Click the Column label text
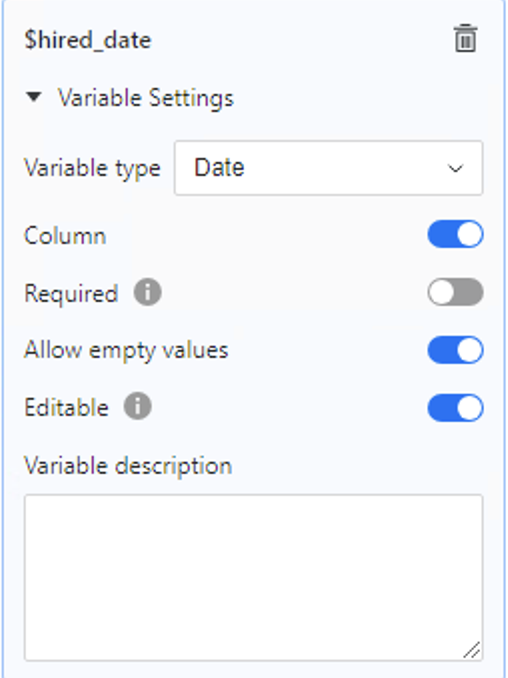508x678 pixels. click(x=65, y=236)
